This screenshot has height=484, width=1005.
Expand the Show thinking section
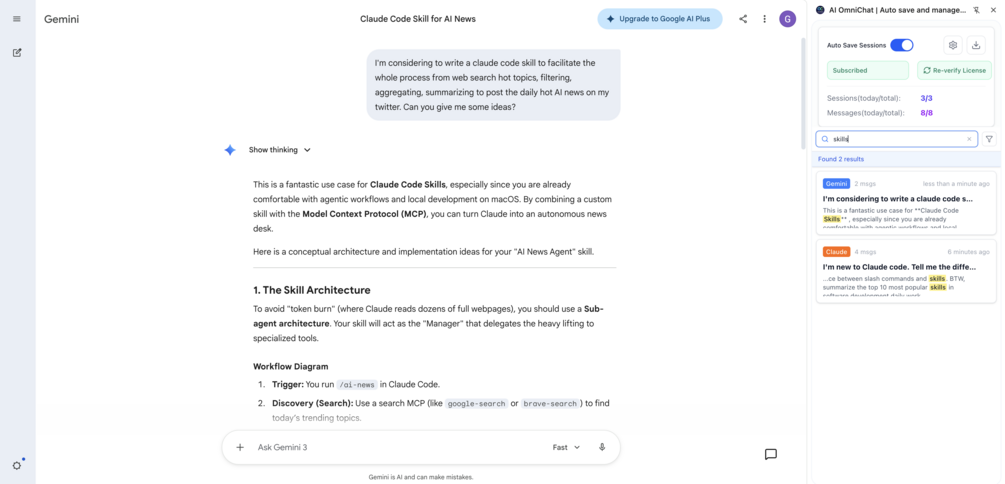[279, 150]
